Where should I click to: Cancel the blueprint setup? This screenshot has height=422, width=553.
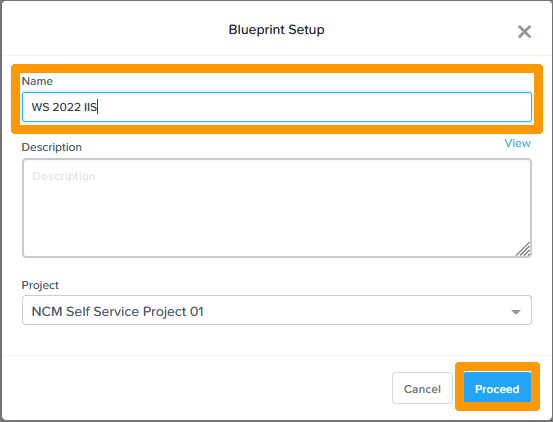pyautogui.click(x=422, y=388)
